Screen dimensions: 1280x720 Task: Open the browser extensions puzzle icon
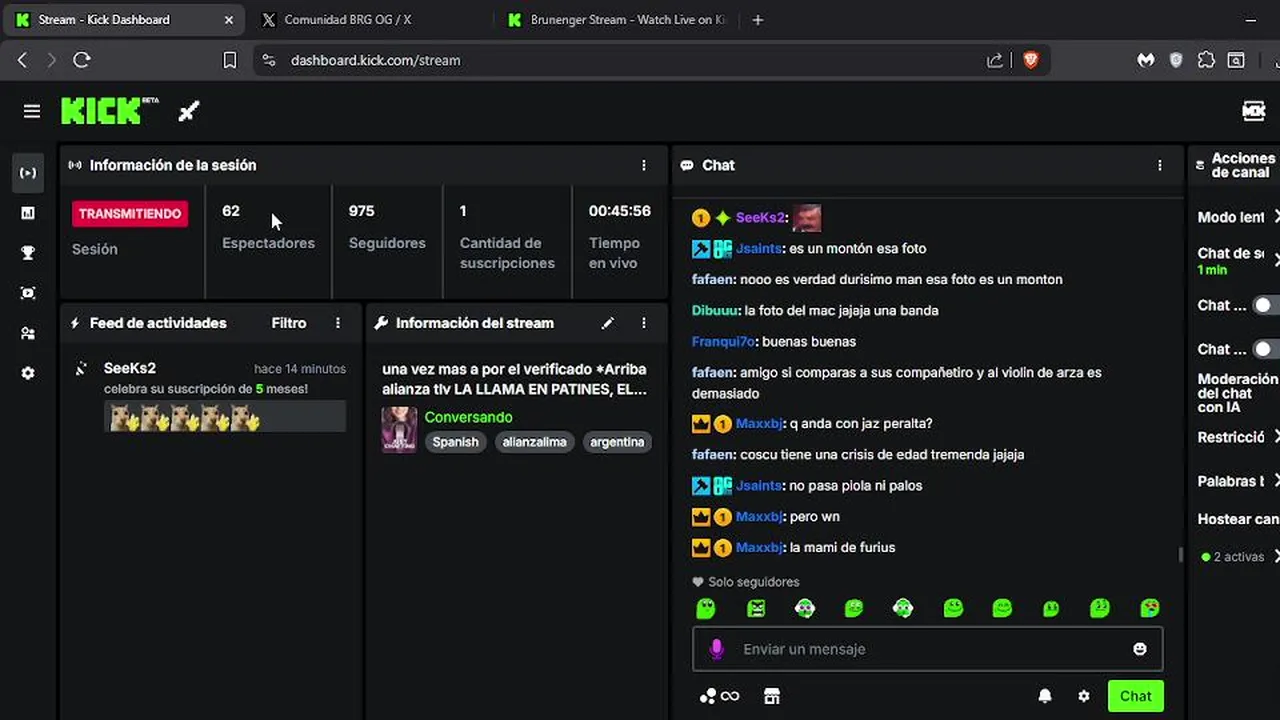pos(1206,60)
